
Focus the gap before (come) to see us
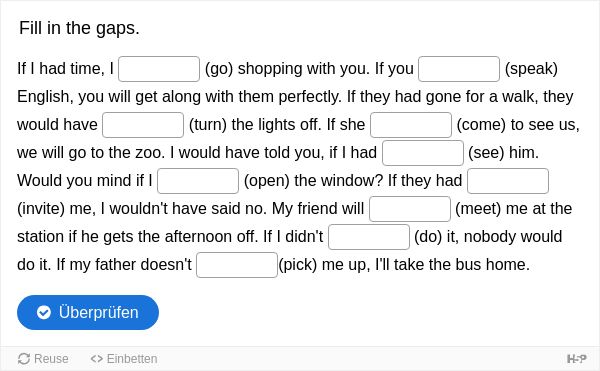pos(411,125)
